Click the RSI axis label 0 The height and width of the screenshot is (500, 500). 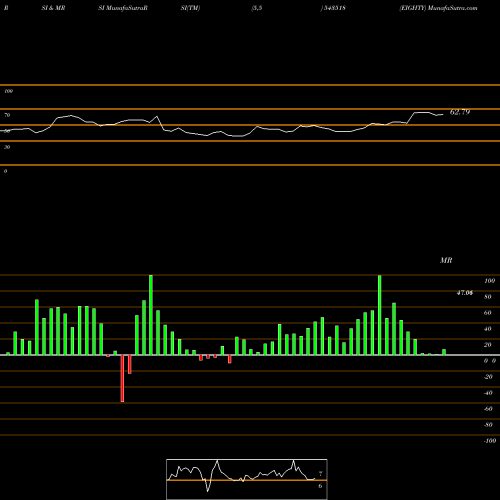(5, 171)
